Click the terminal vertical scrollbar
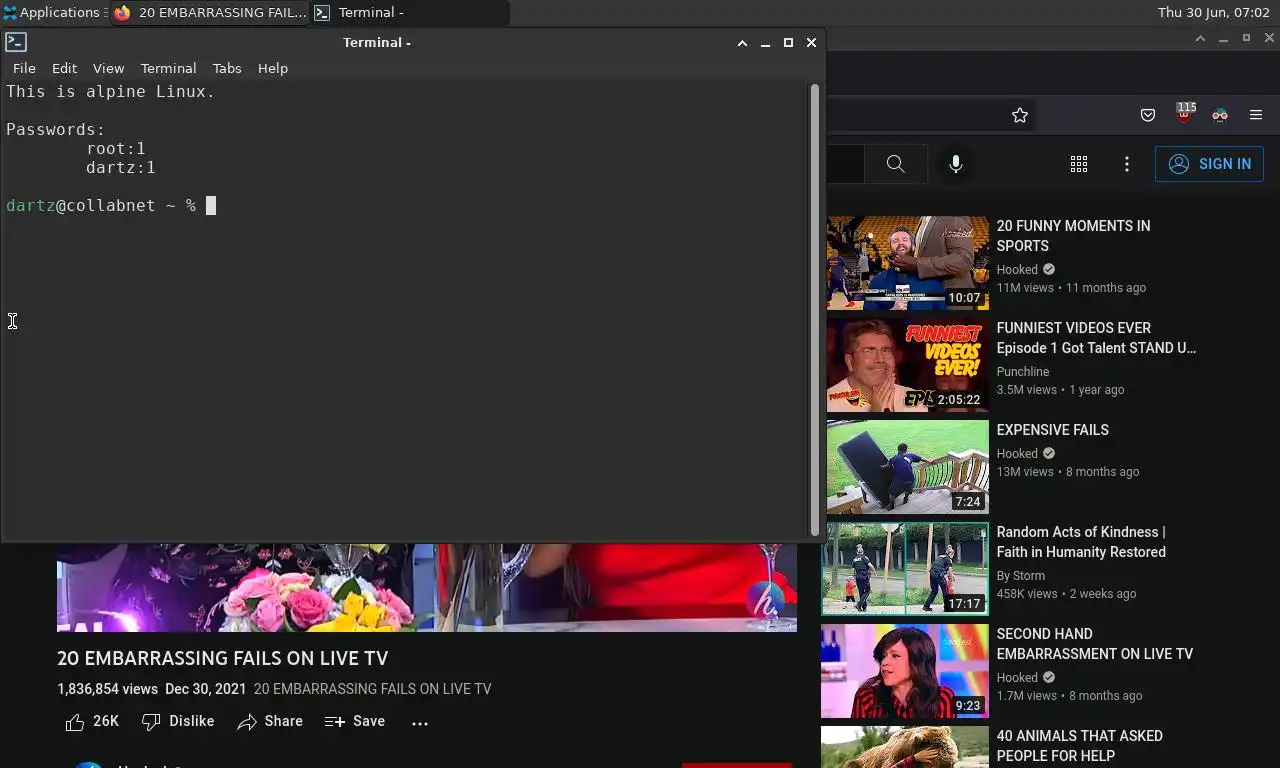 [814, 310]
